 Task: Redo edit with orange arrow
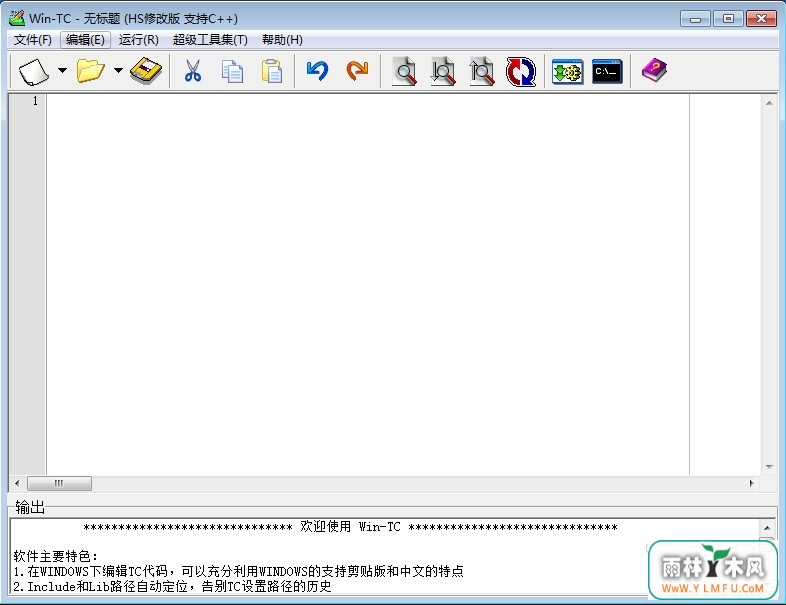coord(357,71)
